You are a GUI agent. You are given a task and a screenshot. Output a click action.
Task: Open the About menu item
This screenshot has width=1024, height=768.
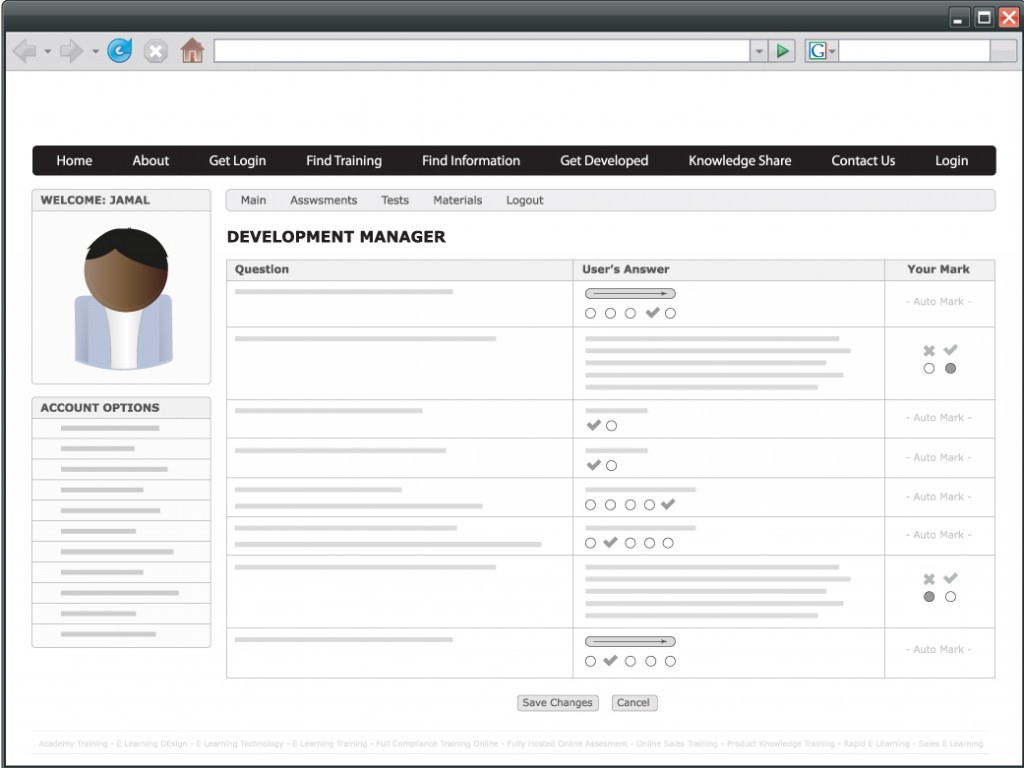(x=151, y=161)
